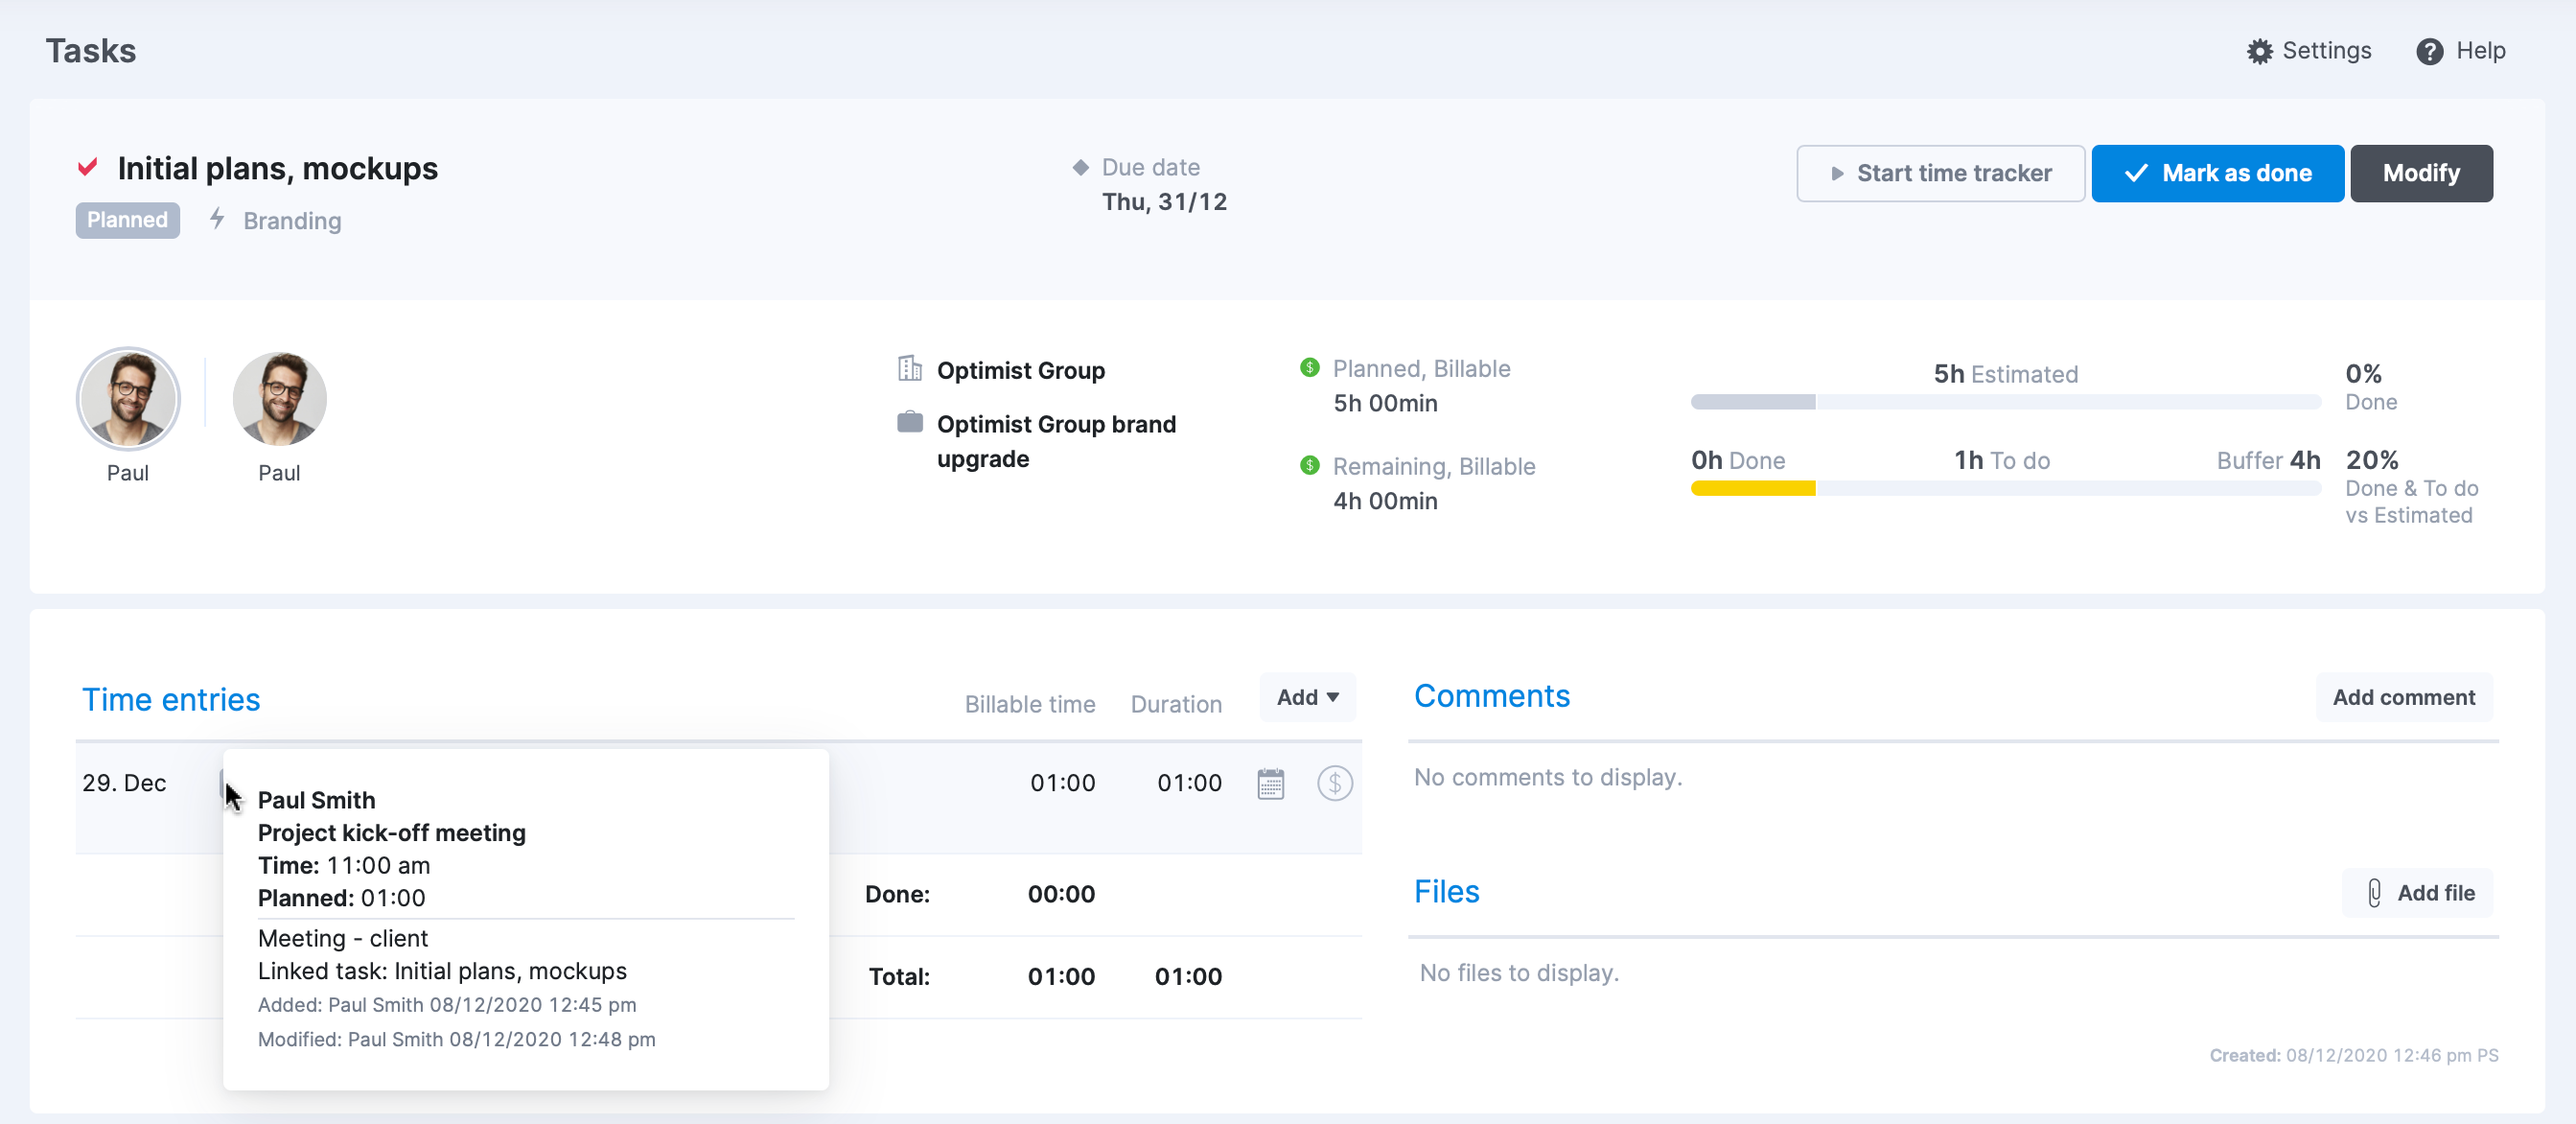The height and width of the screenshot is (1124, 2576).
Task: Click the Modify button
Action: pyautogui.click(x=2420, y=173)
